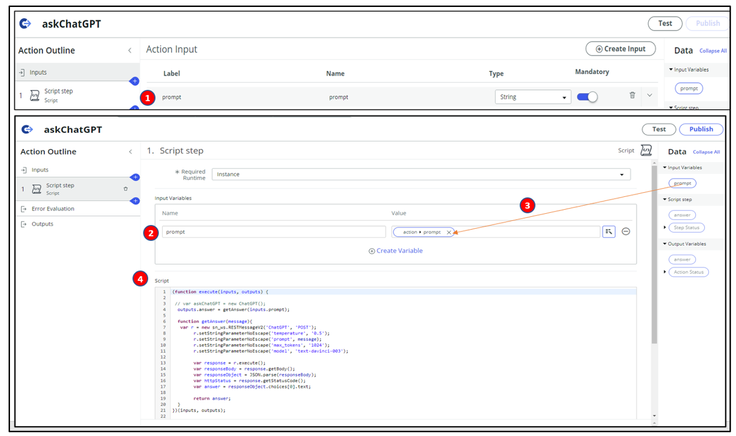Screen dimensions: 736x436
Task: Click the Script icon in step header
Action: 646,150
